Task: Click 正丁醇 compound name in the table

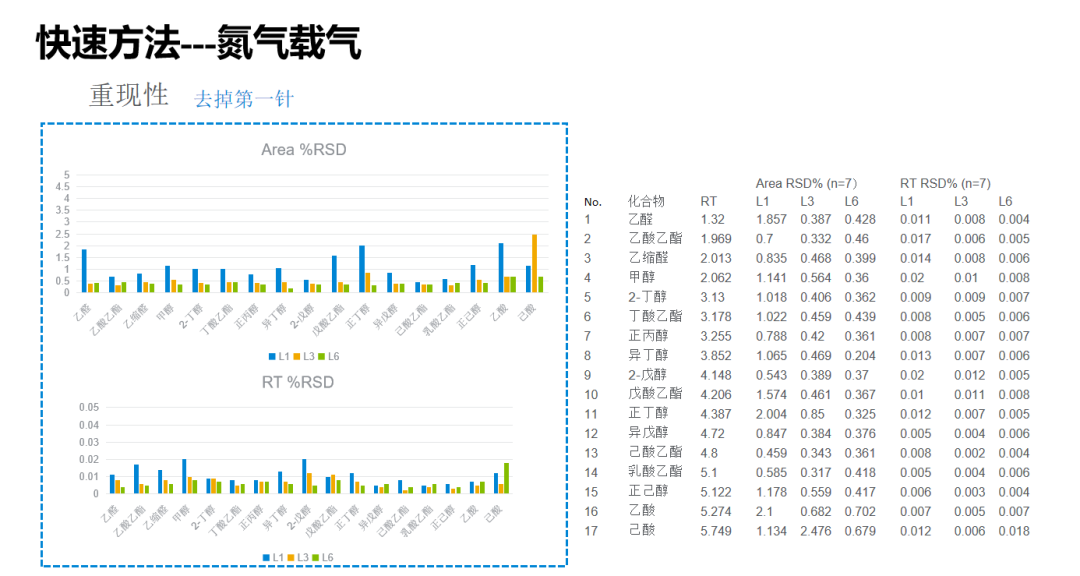Action: point(648,413)
